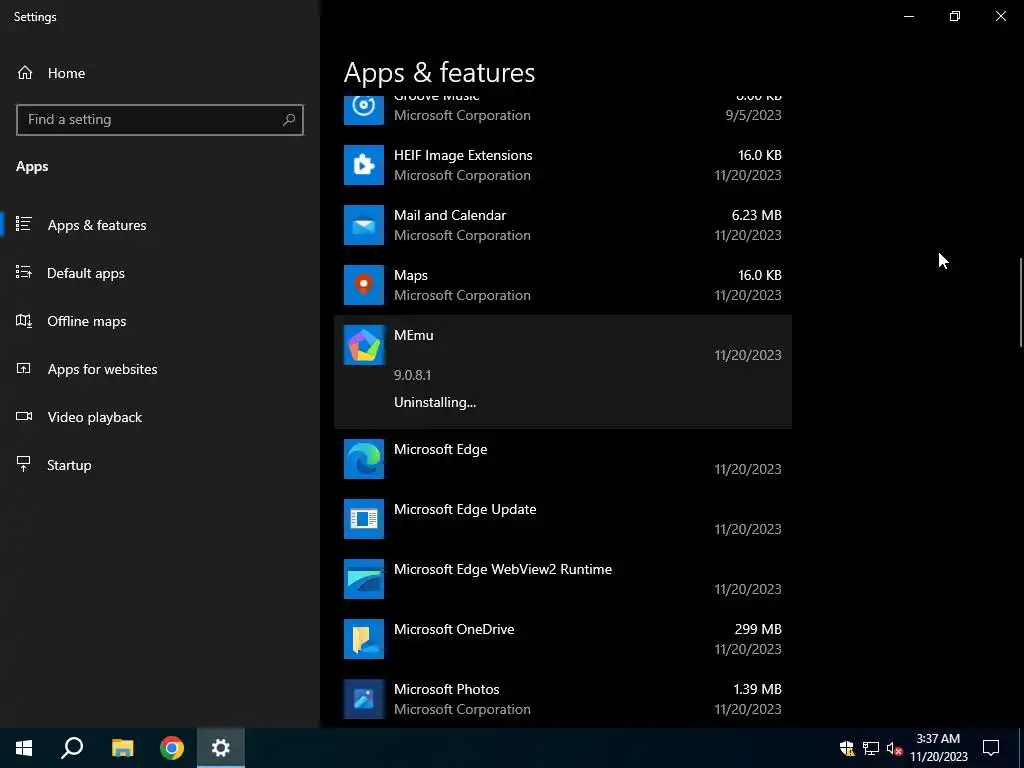Click the Microsoft Photos app icon
This screenshot has height=768, width=1024.
click(364, 699)
